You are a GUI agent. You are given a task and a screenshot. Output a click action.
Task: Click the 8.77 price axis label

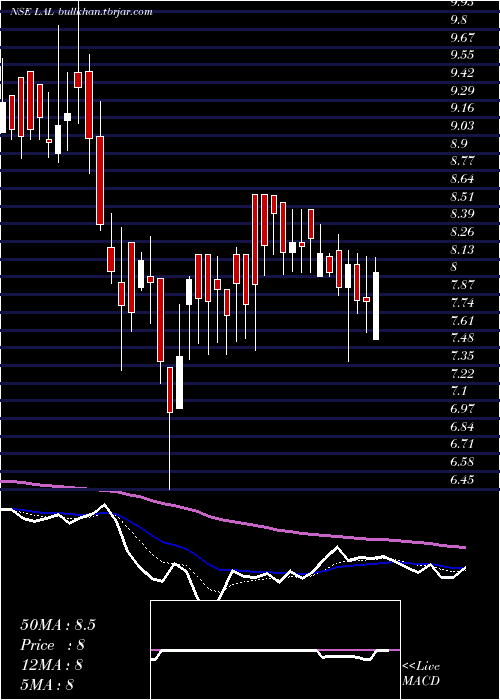[x=462, y=161]
